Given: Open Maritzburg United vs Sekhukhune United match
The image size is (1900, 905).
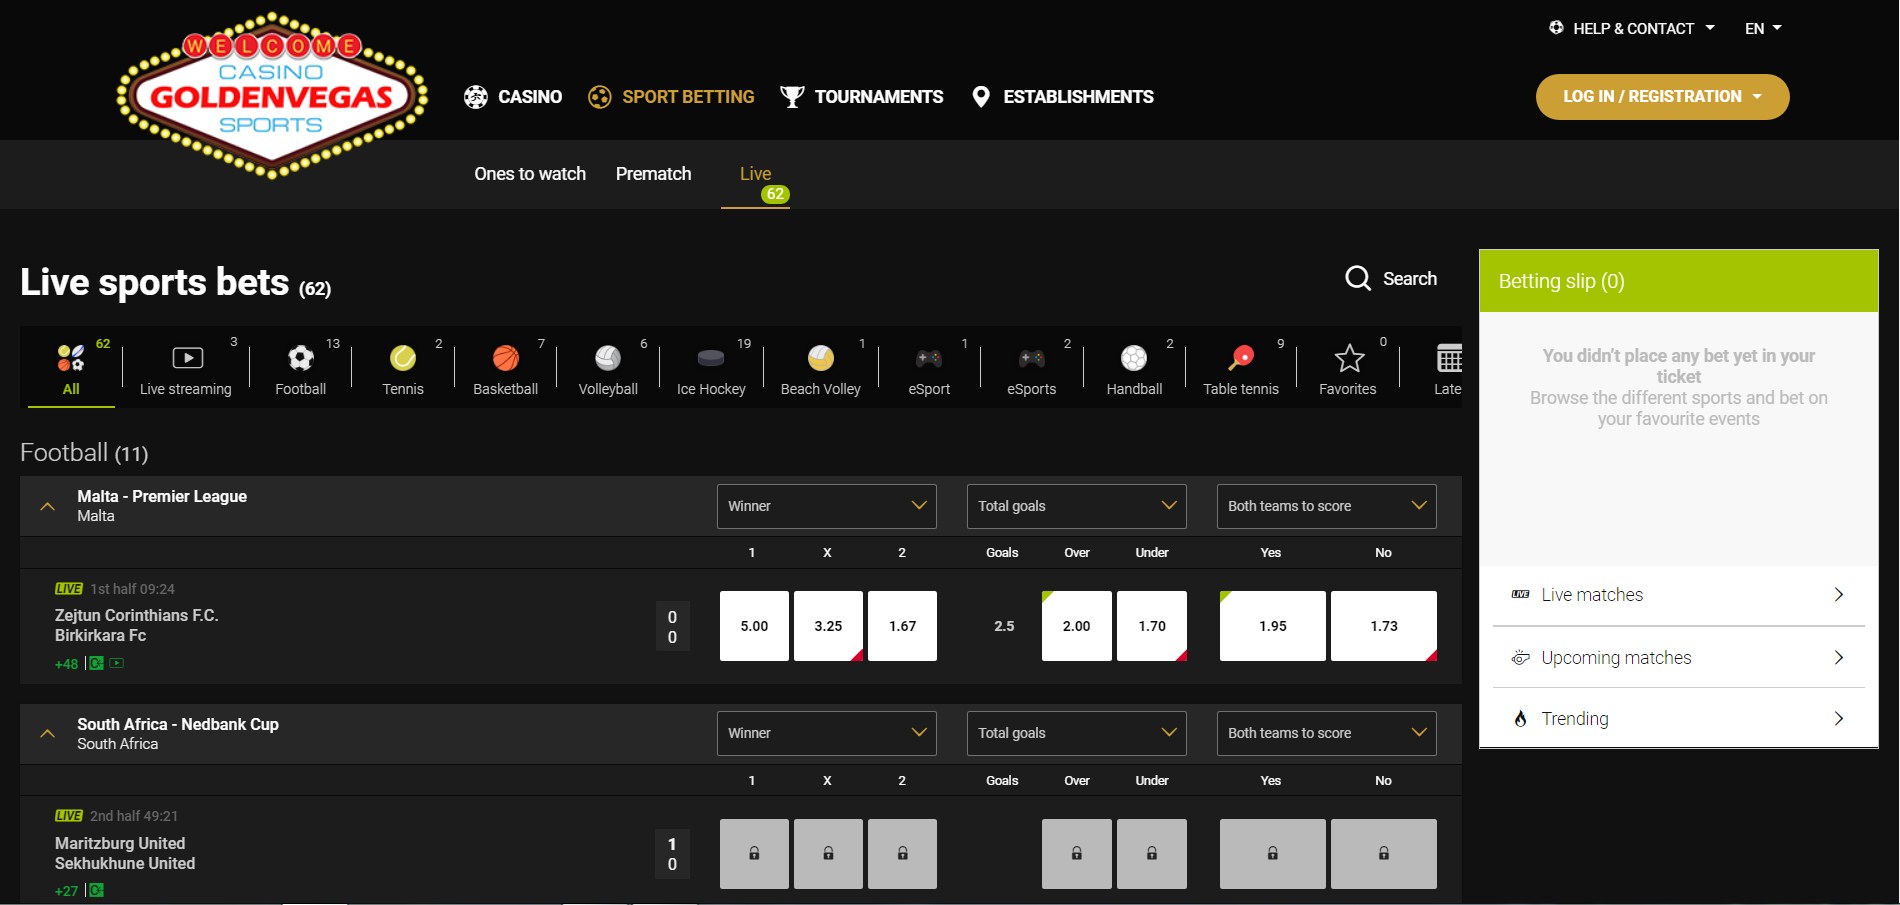Looking at the screenshot, I should pos(125,853).
